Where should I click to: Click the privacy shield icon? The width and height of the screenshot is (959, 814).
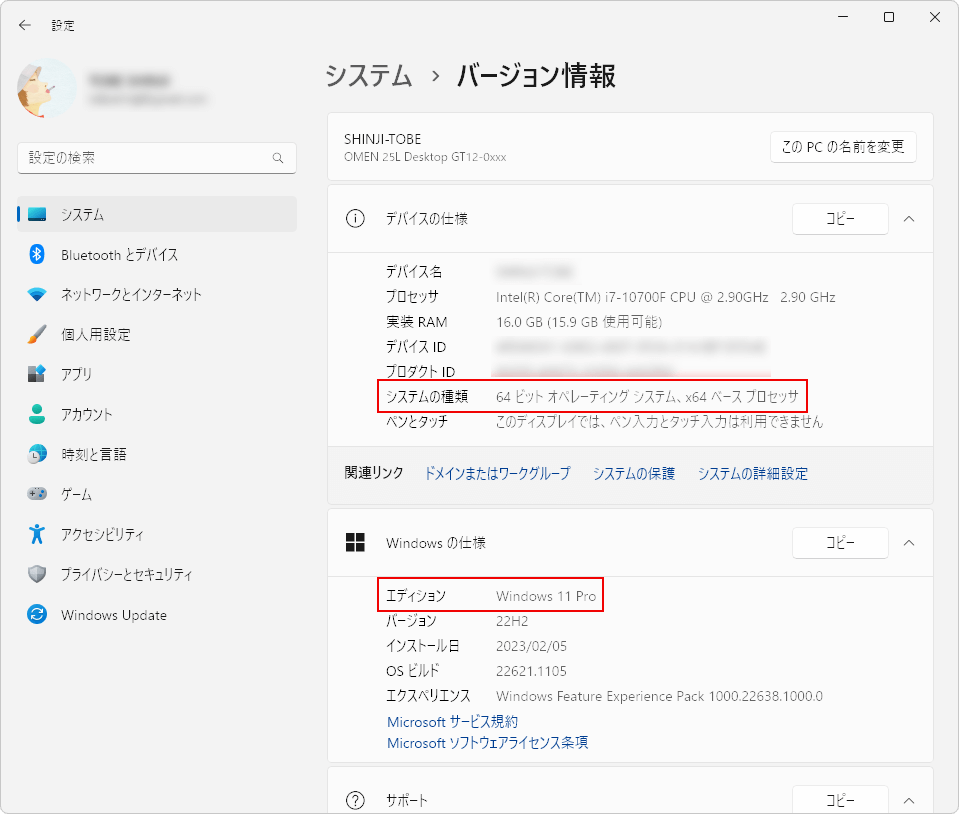click(37, 574)
